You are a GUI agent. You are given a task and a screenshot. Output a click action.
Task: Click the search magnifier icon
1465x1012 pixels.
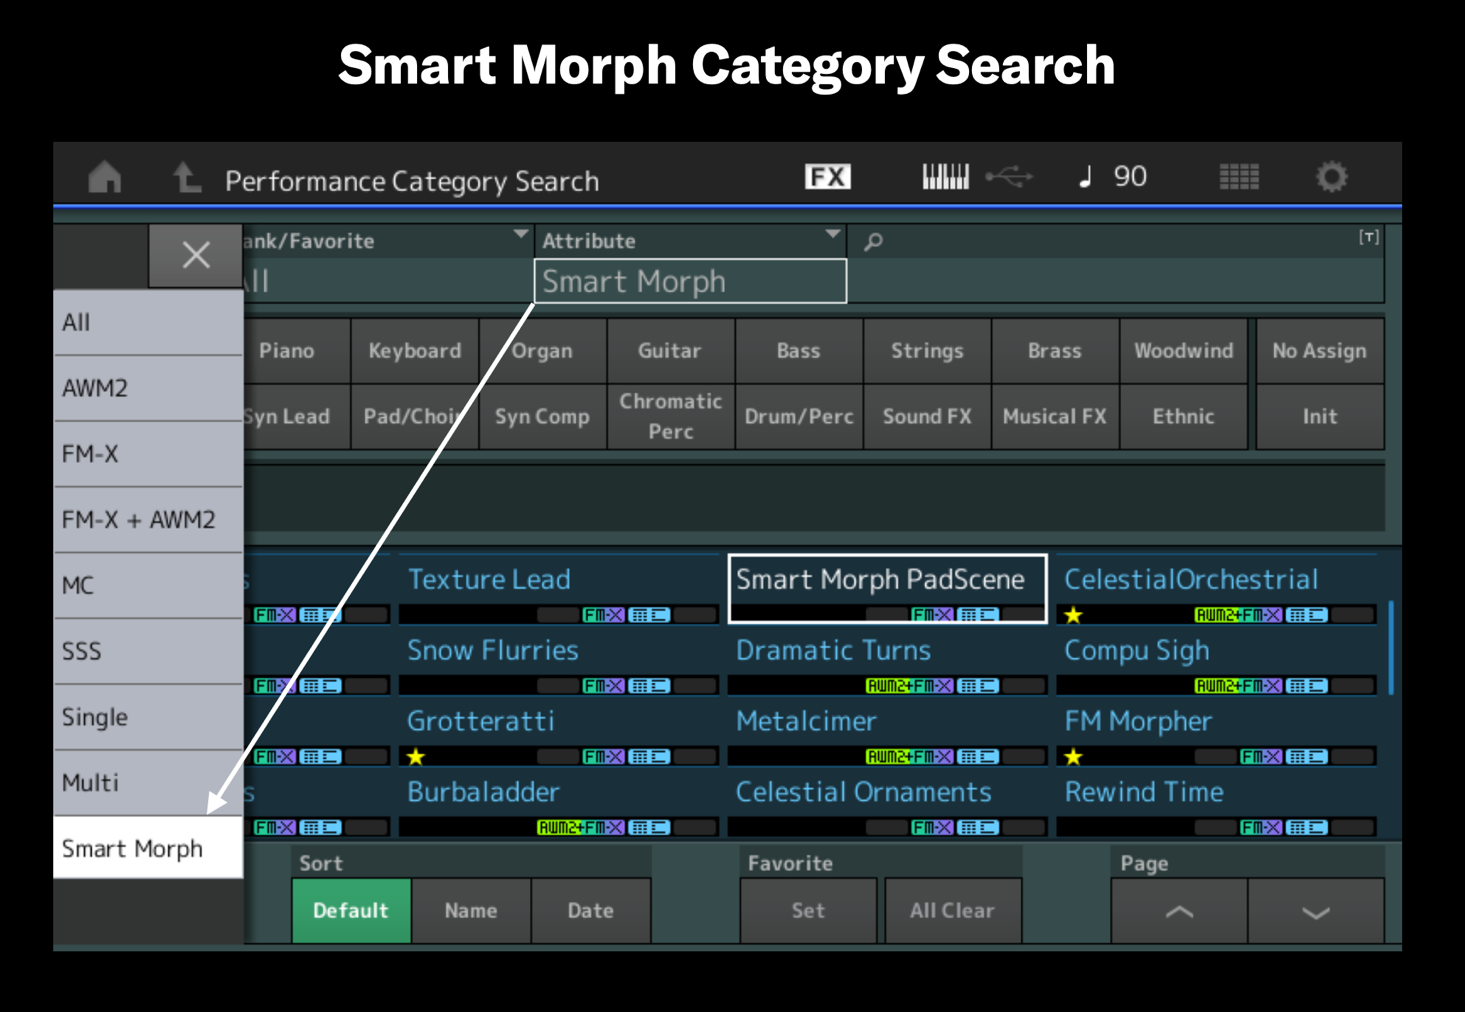pos(873,240)
